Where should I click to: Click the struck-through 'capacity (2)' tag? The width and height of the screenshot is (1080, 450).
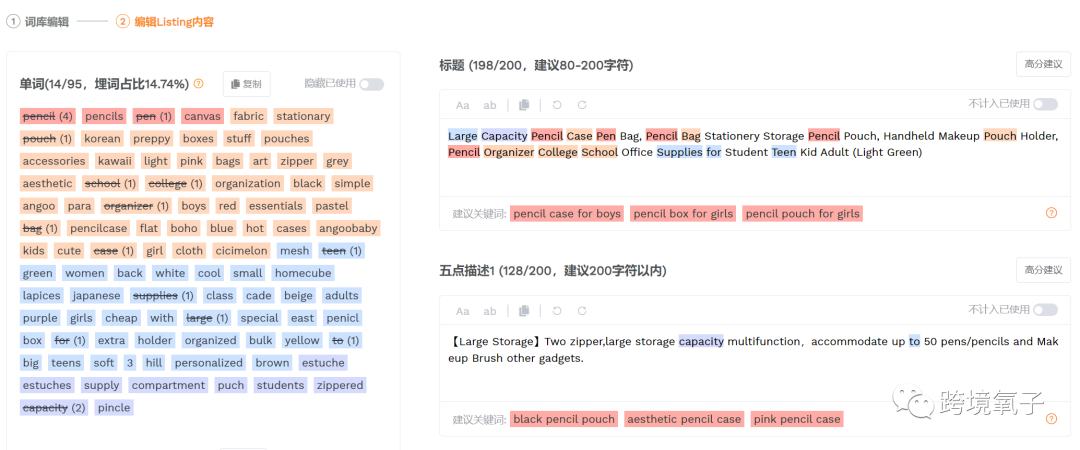pyautogui.click(x=54, y=407)
